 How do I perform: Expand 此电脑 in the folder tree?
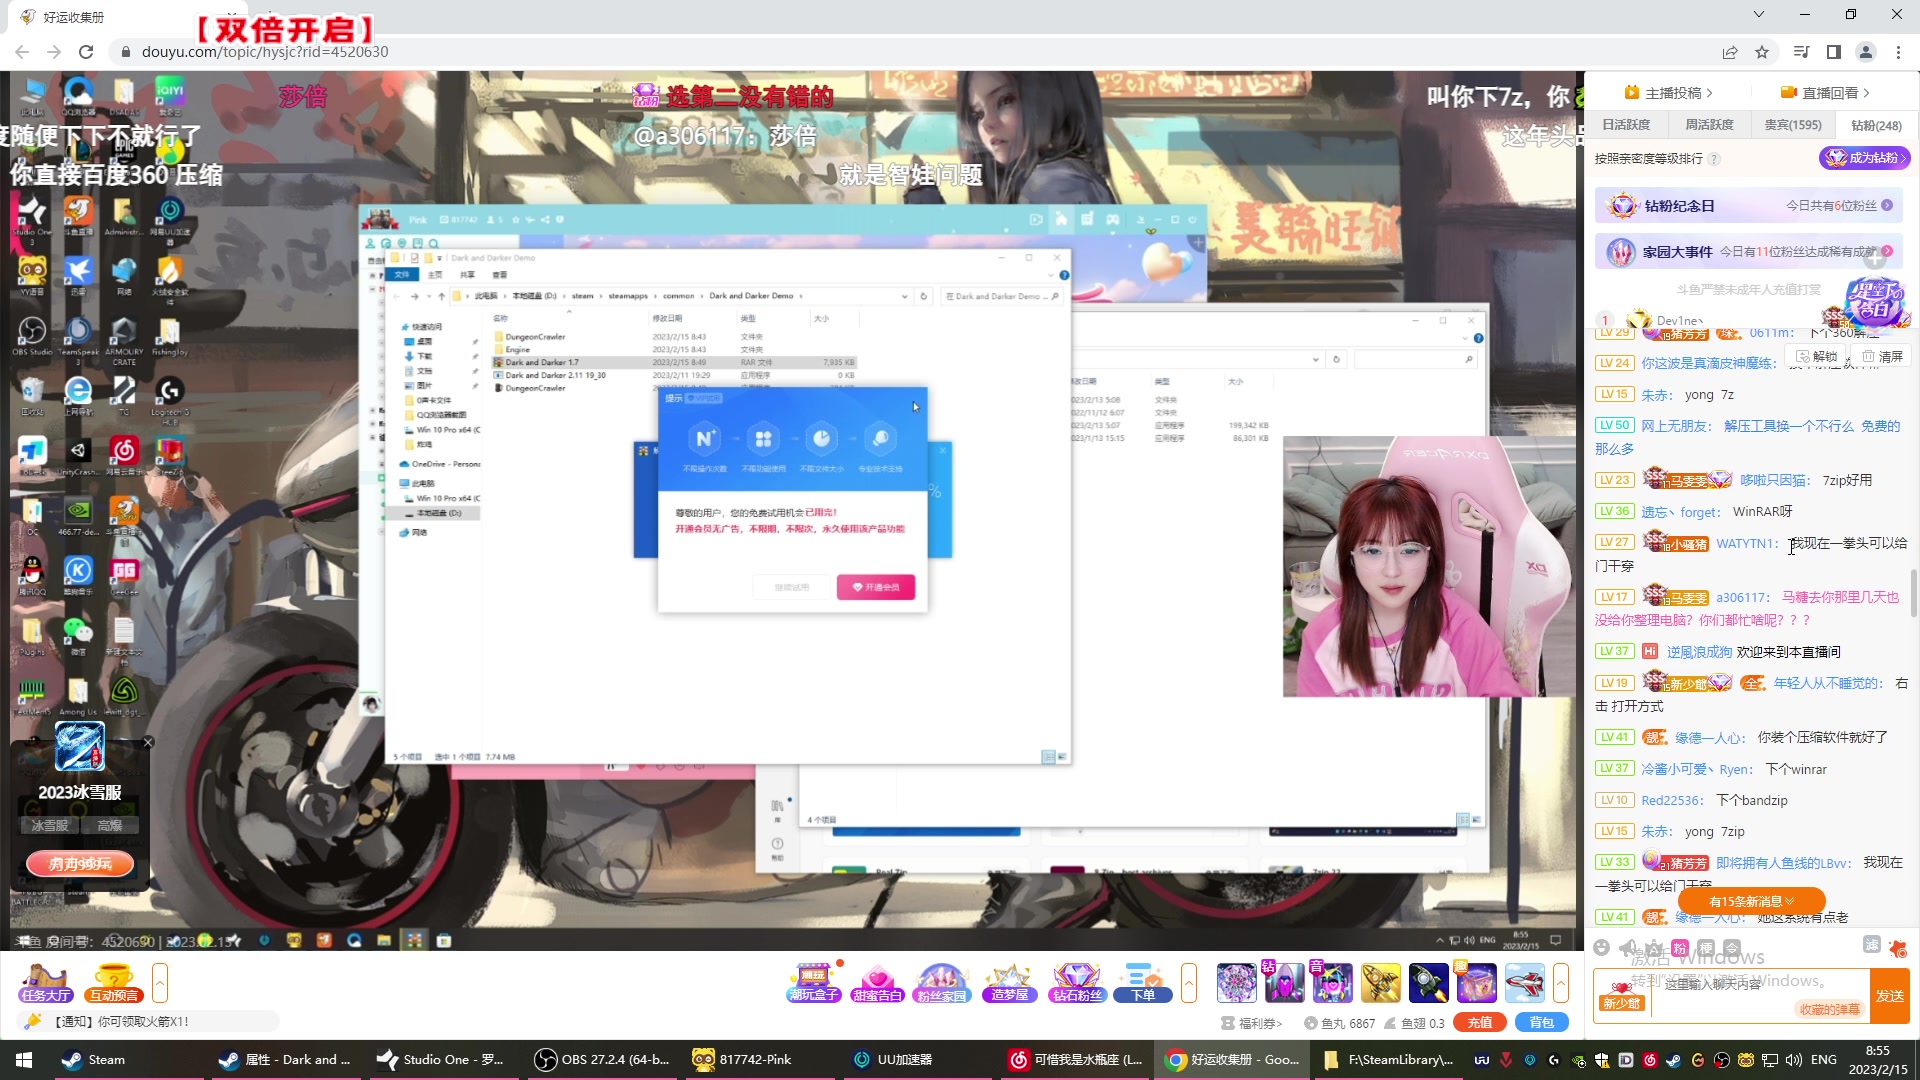click(x=407, y=482)
